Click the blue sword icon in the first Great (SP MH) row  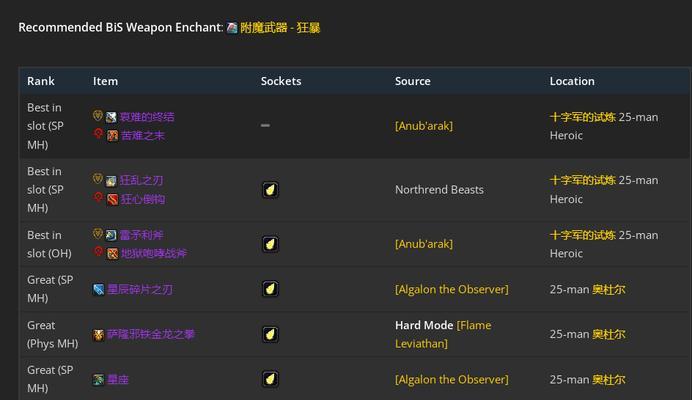[x=98, y=290]
